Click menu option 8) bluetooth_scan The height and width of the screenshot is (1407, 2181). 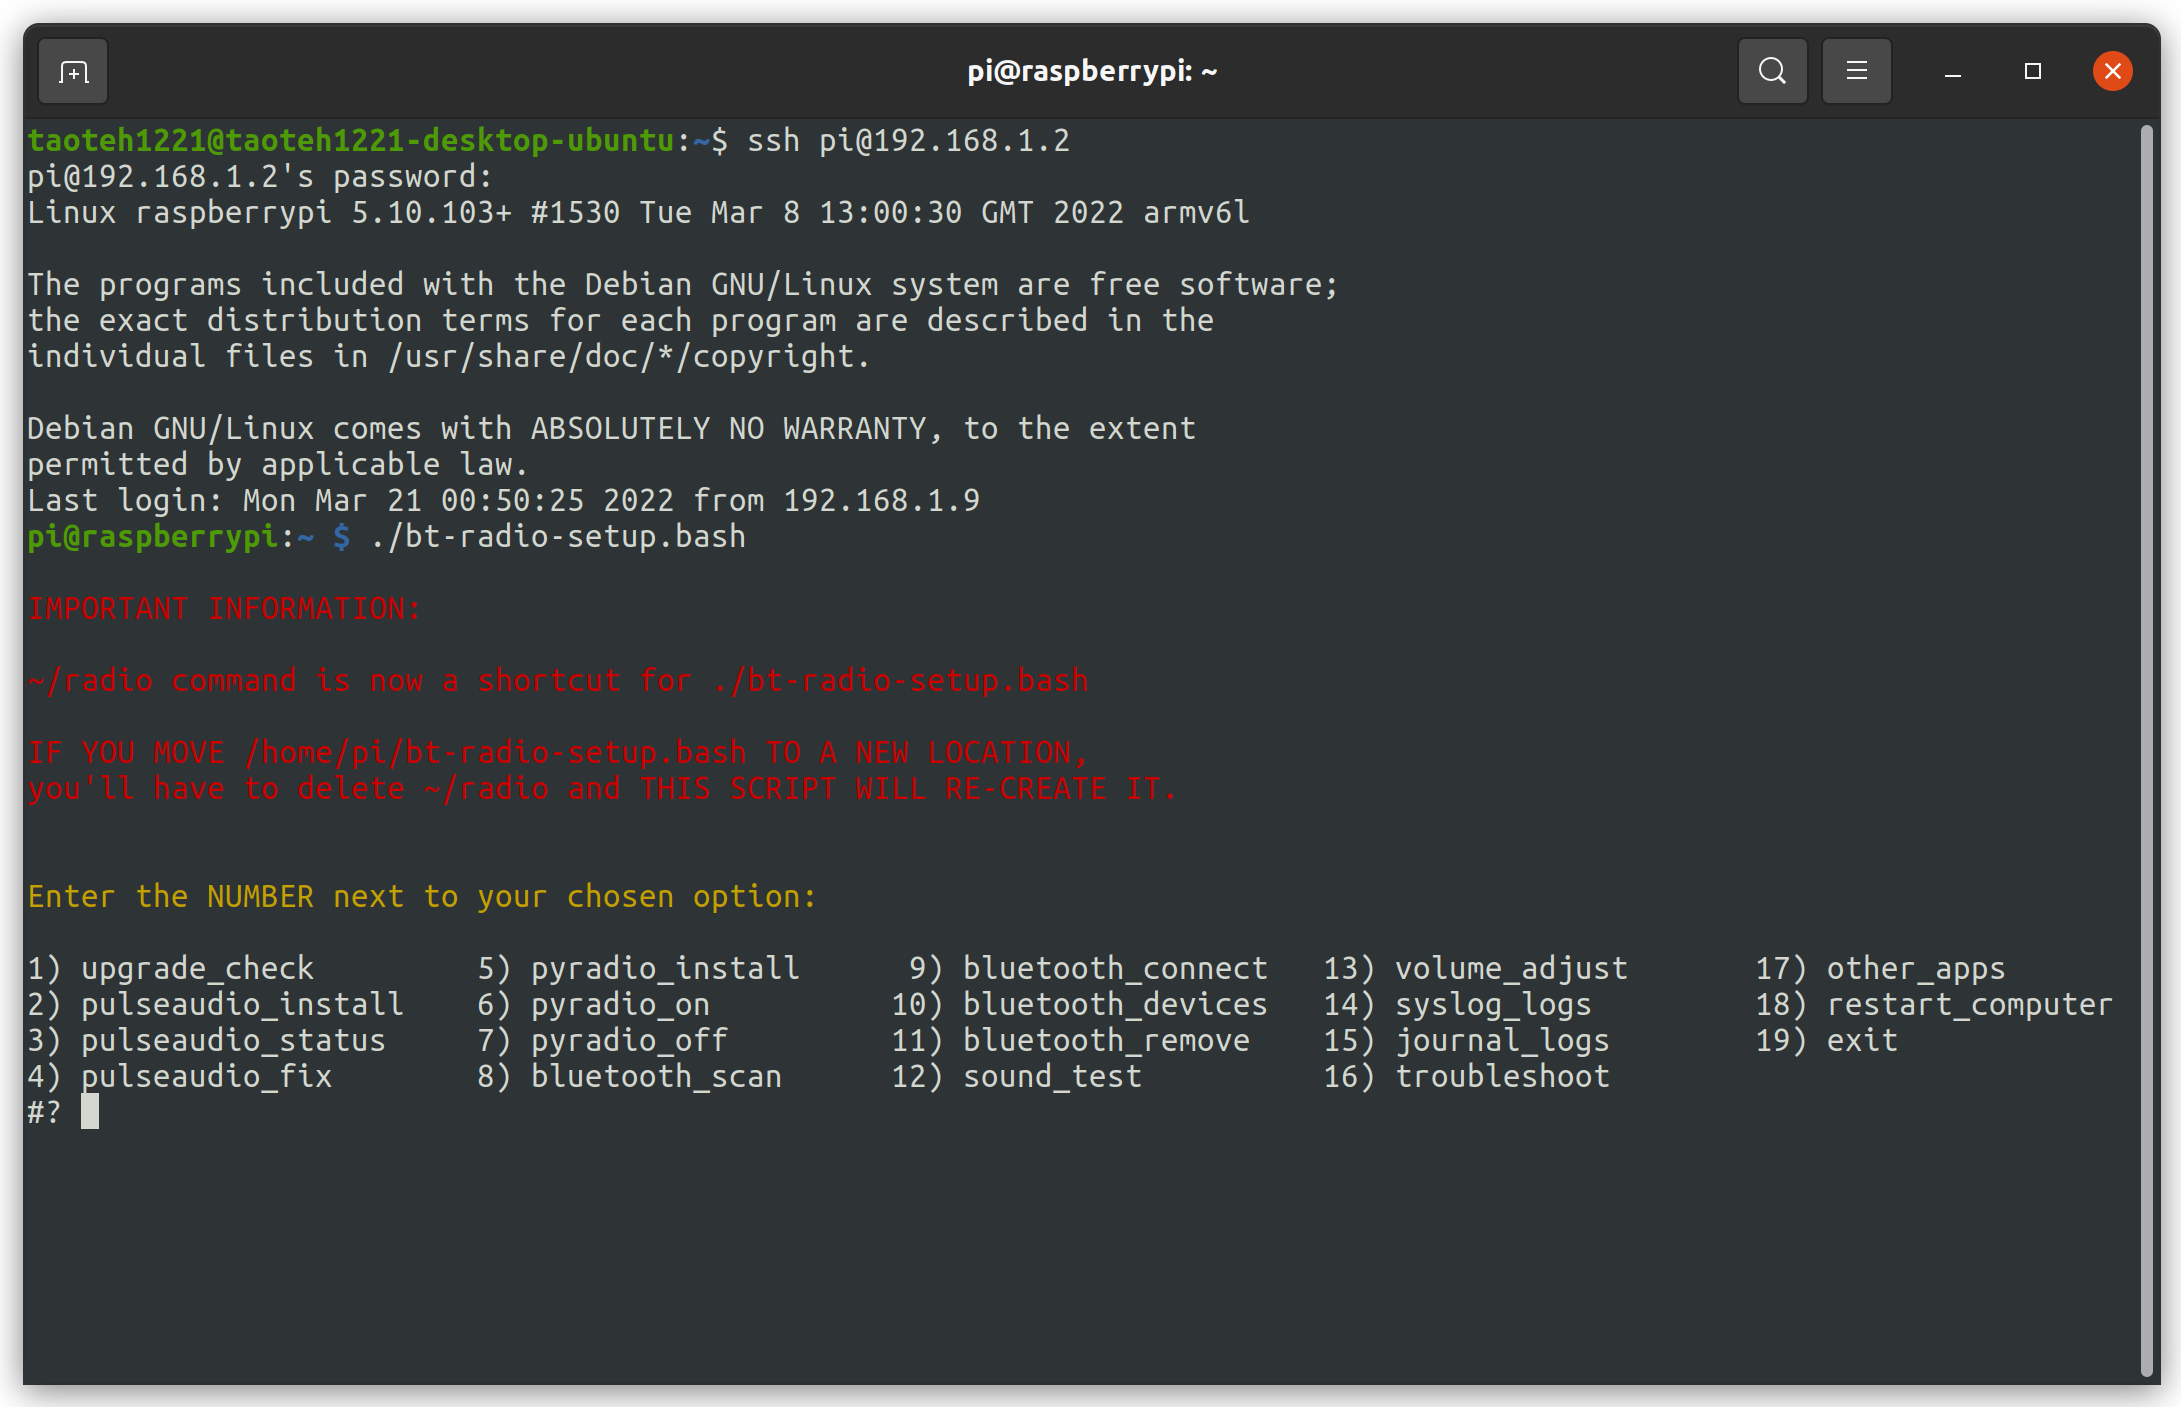tap(629, 1076)
